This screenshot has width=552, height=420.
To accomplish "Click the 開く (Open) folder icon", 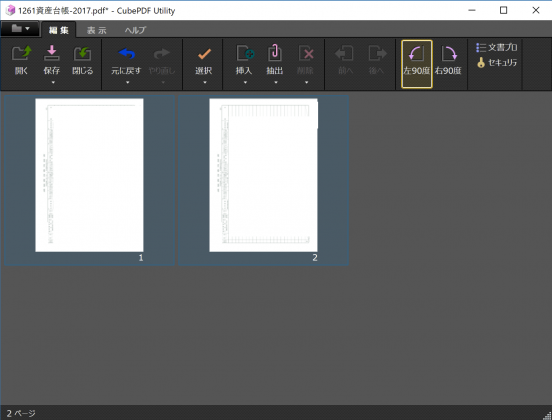I will 21,54.
